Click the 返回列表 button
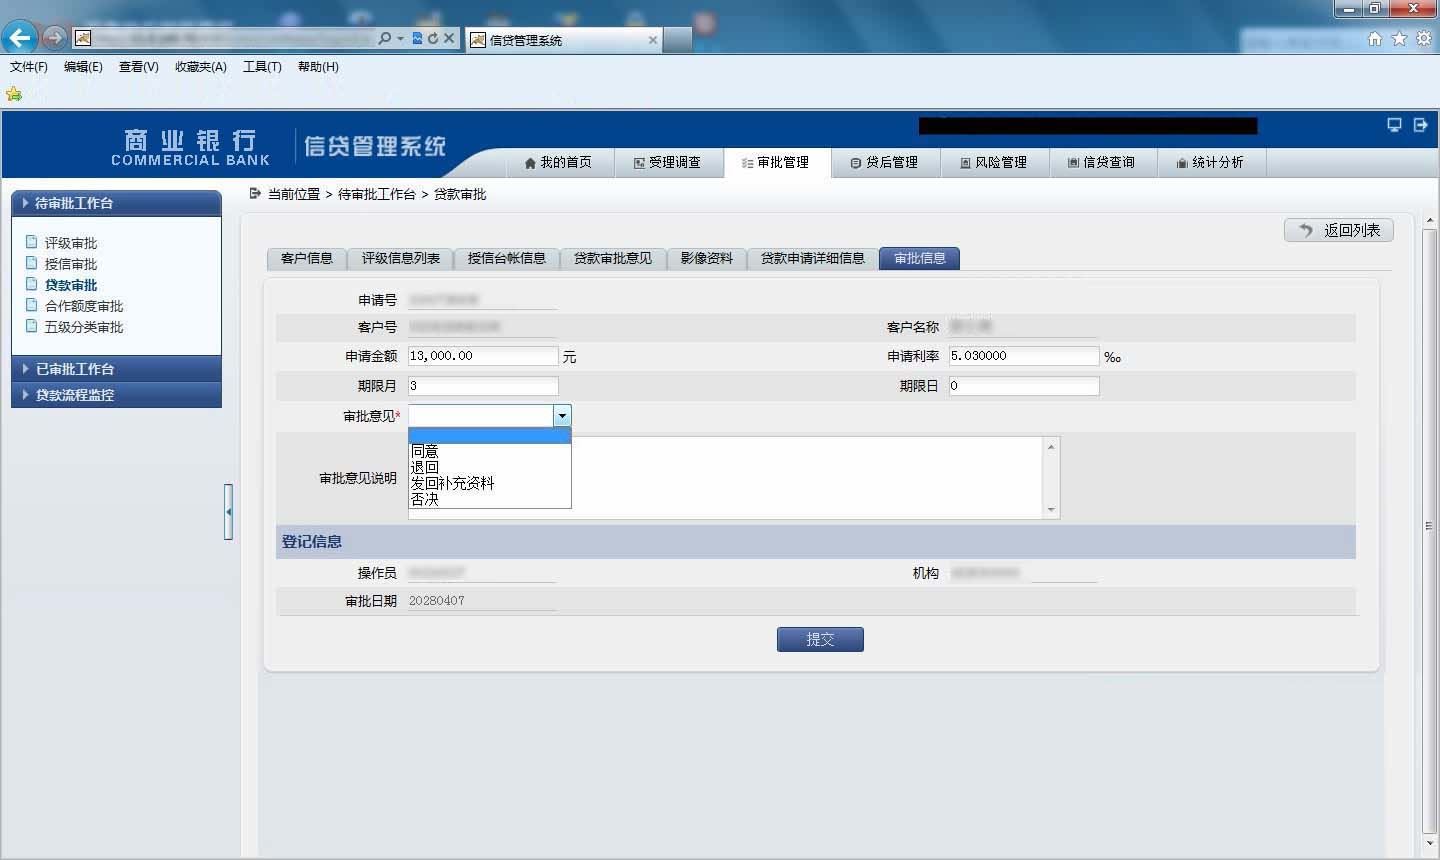This screenshot has width=1440, height=860. pos(1339,230)
